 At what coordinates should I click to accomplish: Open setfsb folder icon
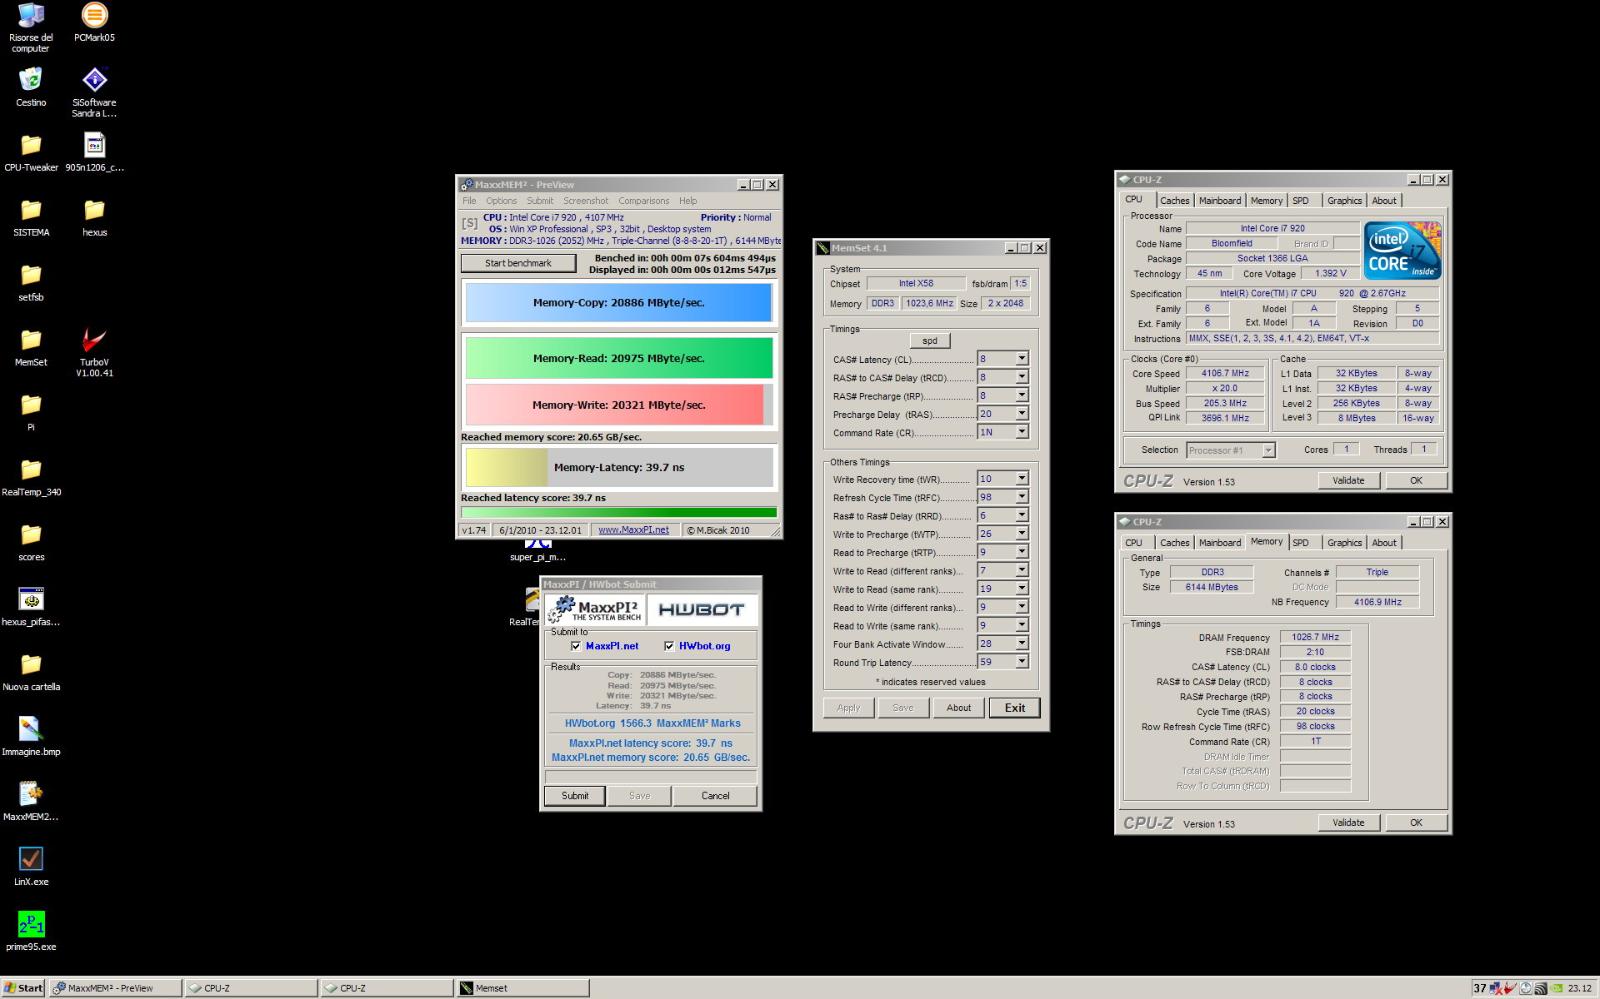pyautogui.click(x=31, y=282)
